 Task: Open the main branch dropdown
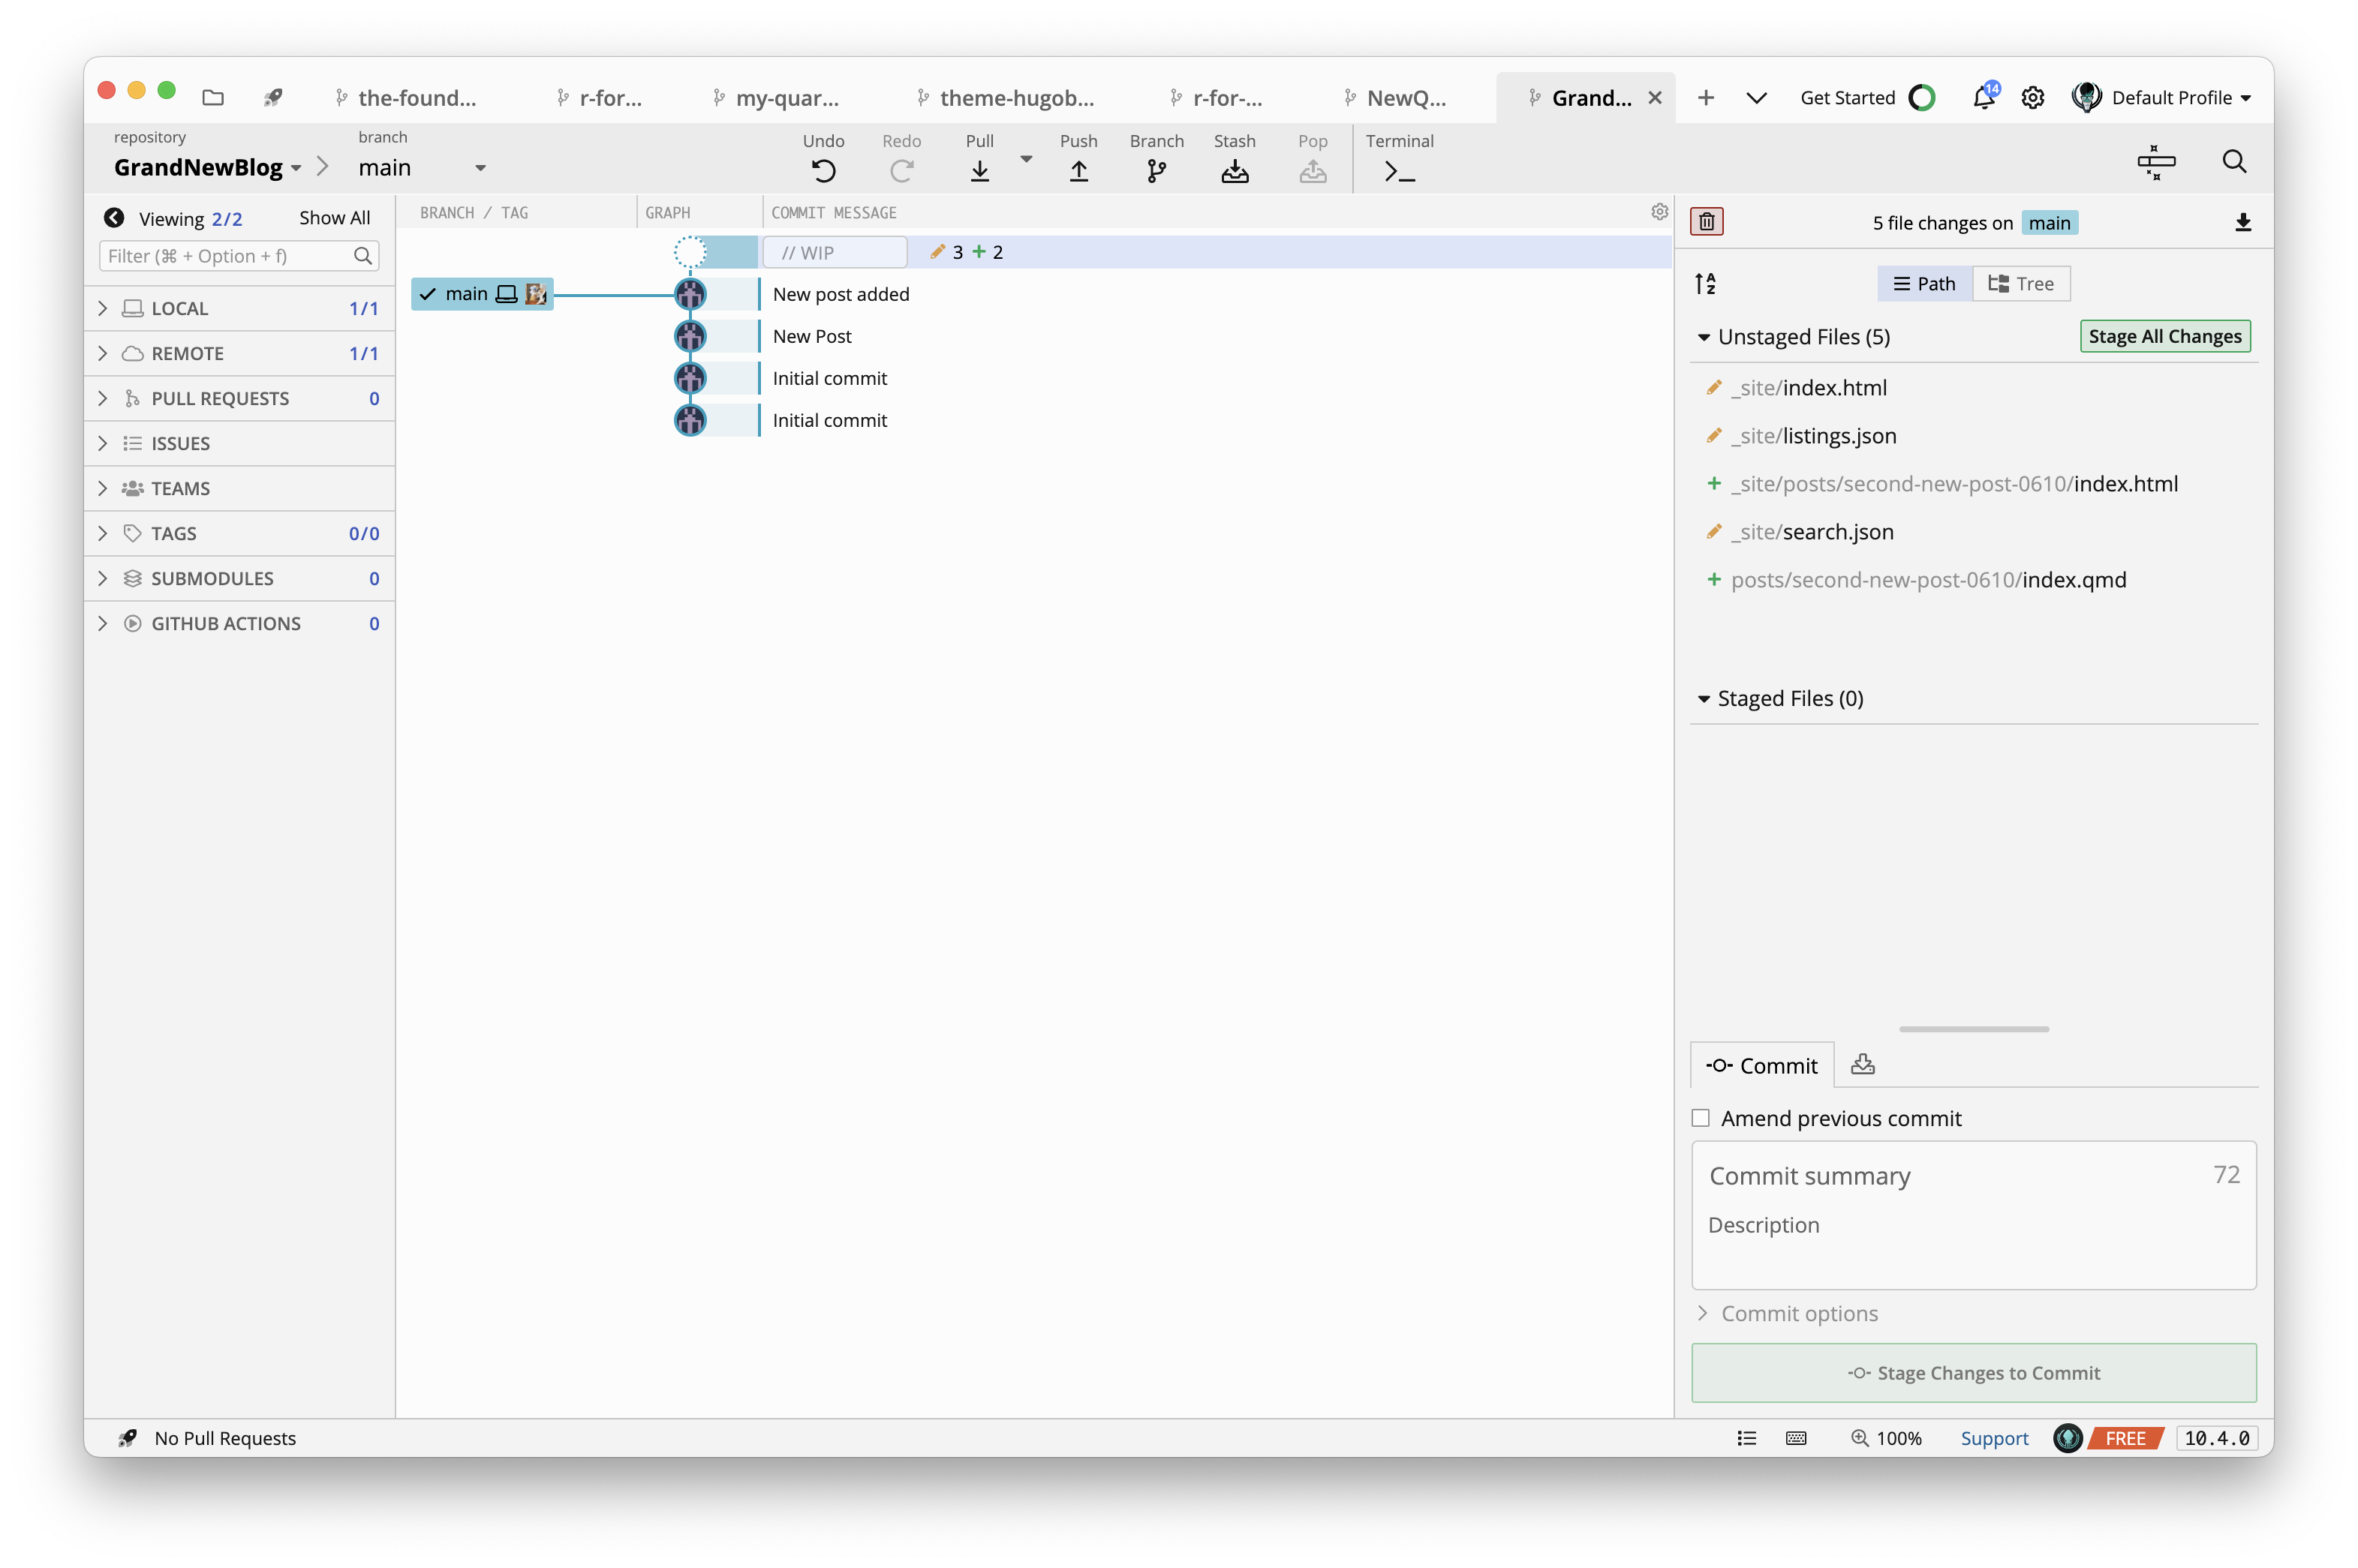click(480, 168)
